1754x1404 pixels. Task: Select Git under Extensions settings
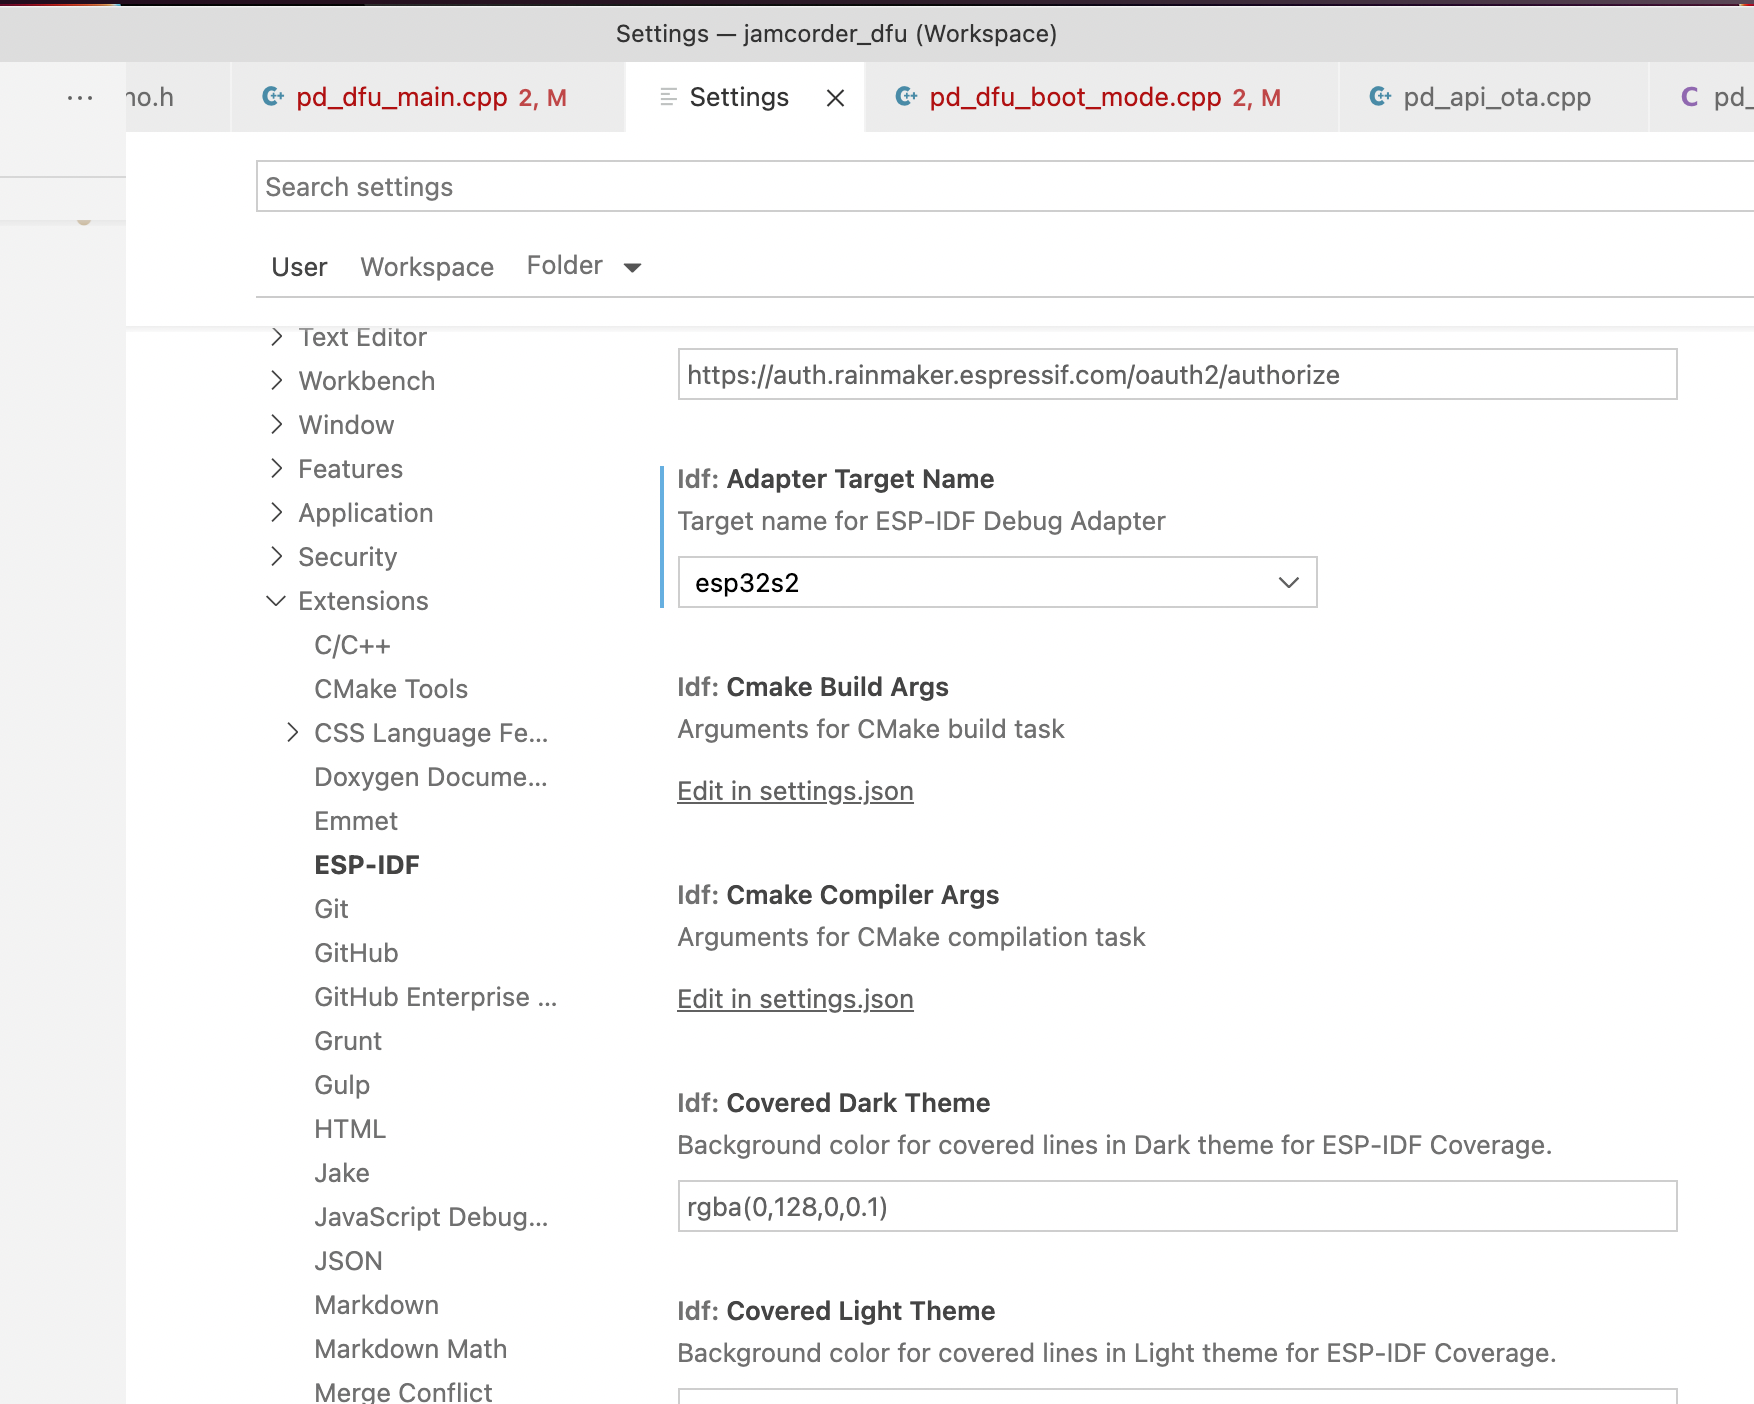(331, 908)
